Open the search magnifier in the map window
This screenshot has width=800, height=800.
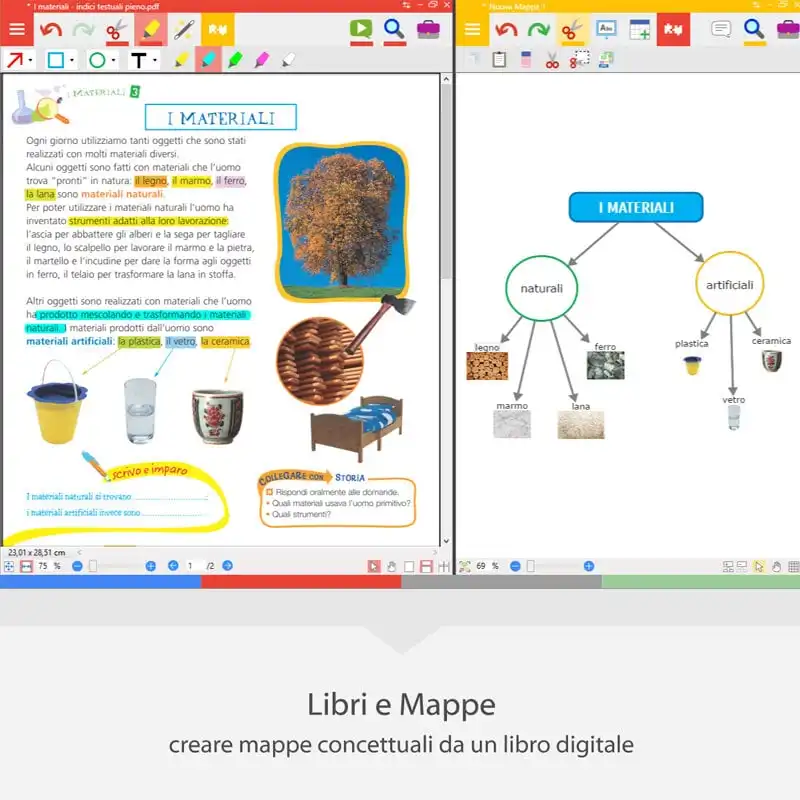click(x=754, y=29)
